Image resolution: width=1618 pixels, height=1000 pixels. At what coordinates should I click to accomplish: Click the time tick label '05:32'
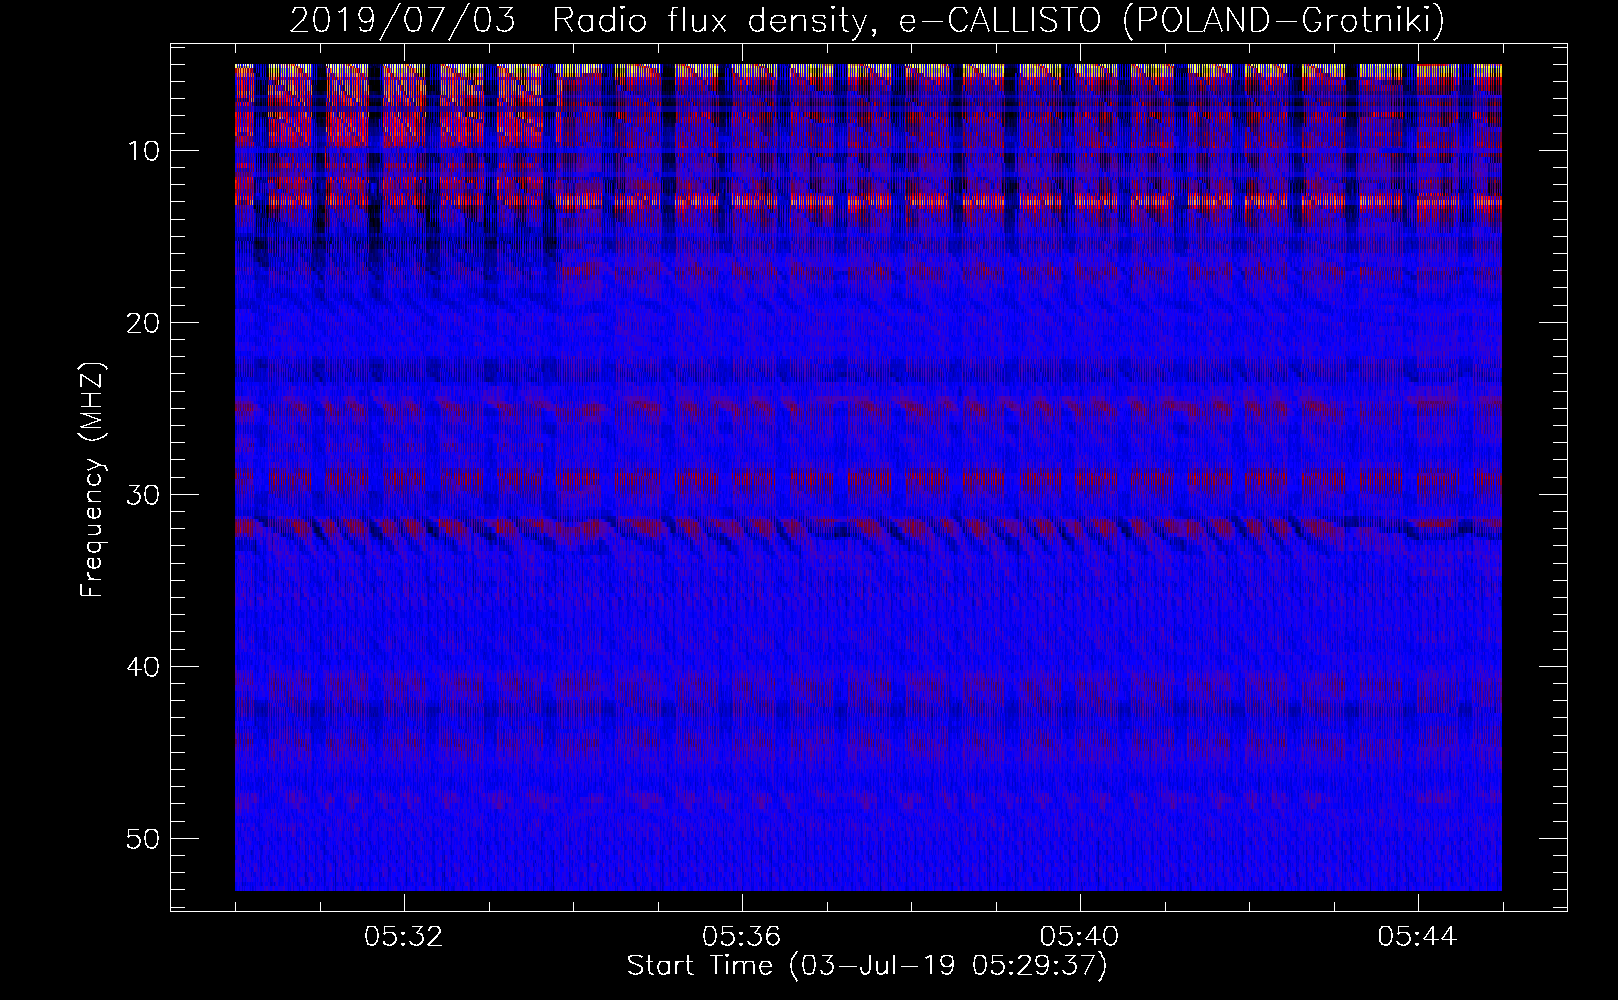(404, 937)
